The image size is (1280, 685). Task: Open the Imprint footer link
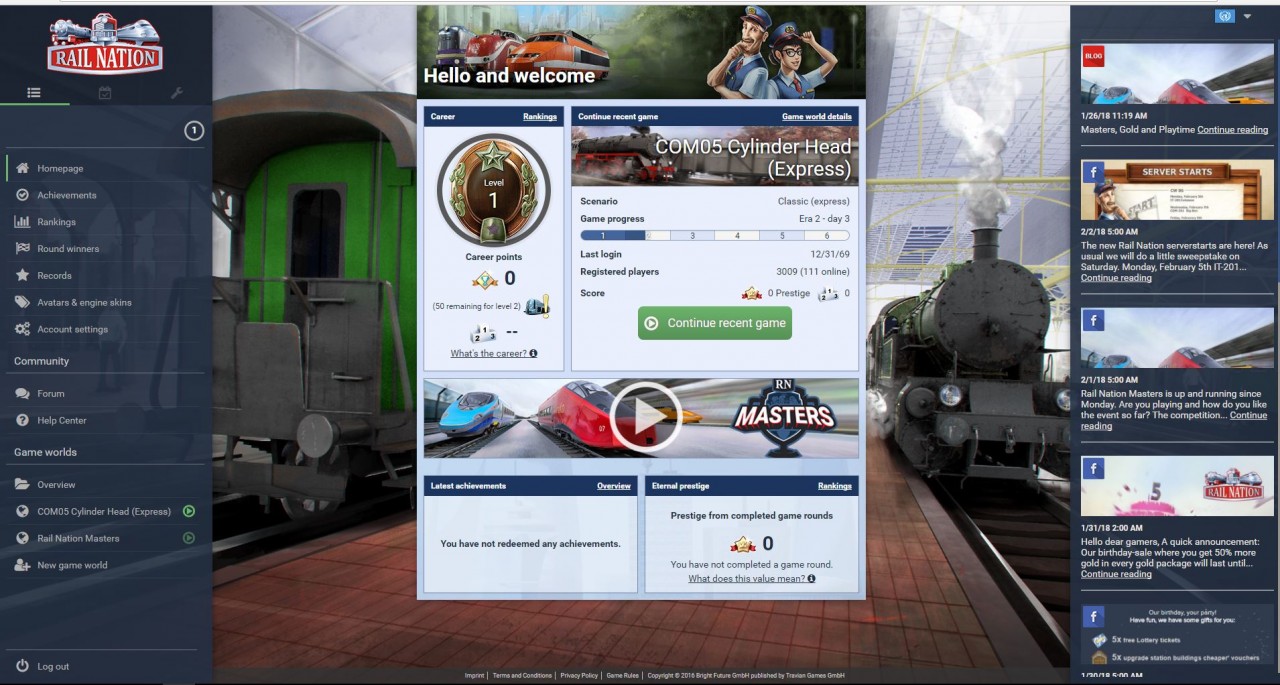coord(474,676)
